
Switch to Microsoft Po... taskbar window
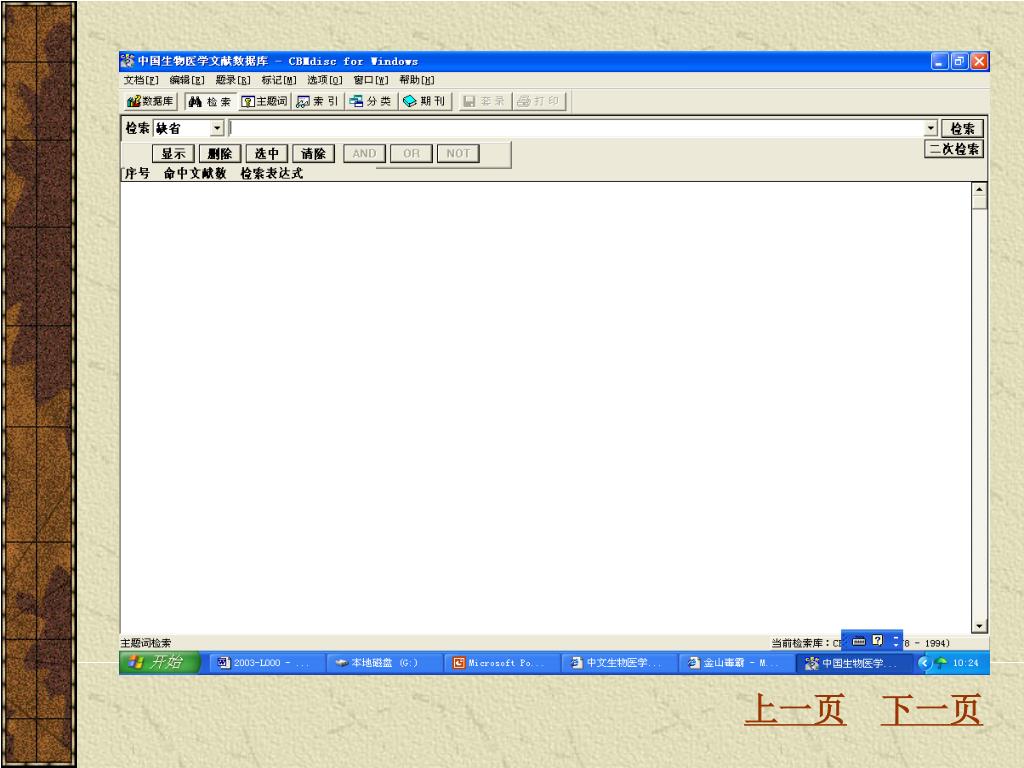coord(501,663)
